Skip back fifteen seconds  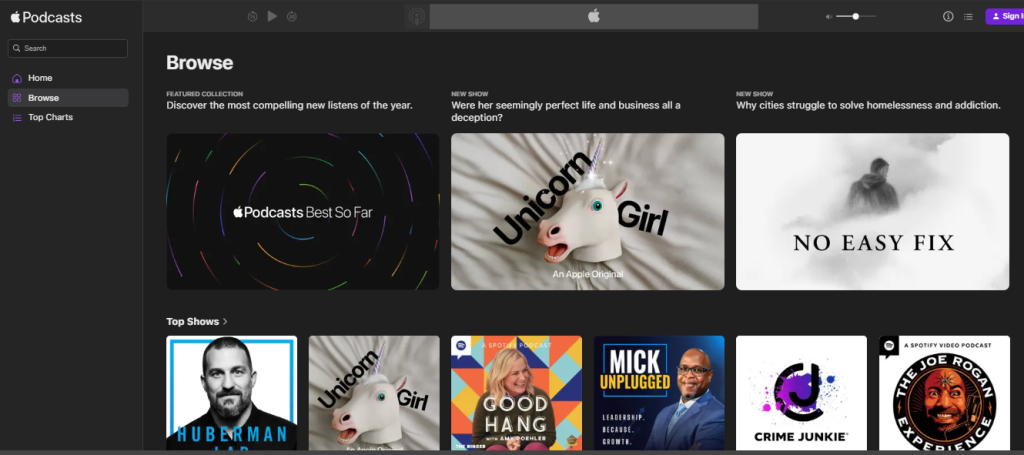253,16
